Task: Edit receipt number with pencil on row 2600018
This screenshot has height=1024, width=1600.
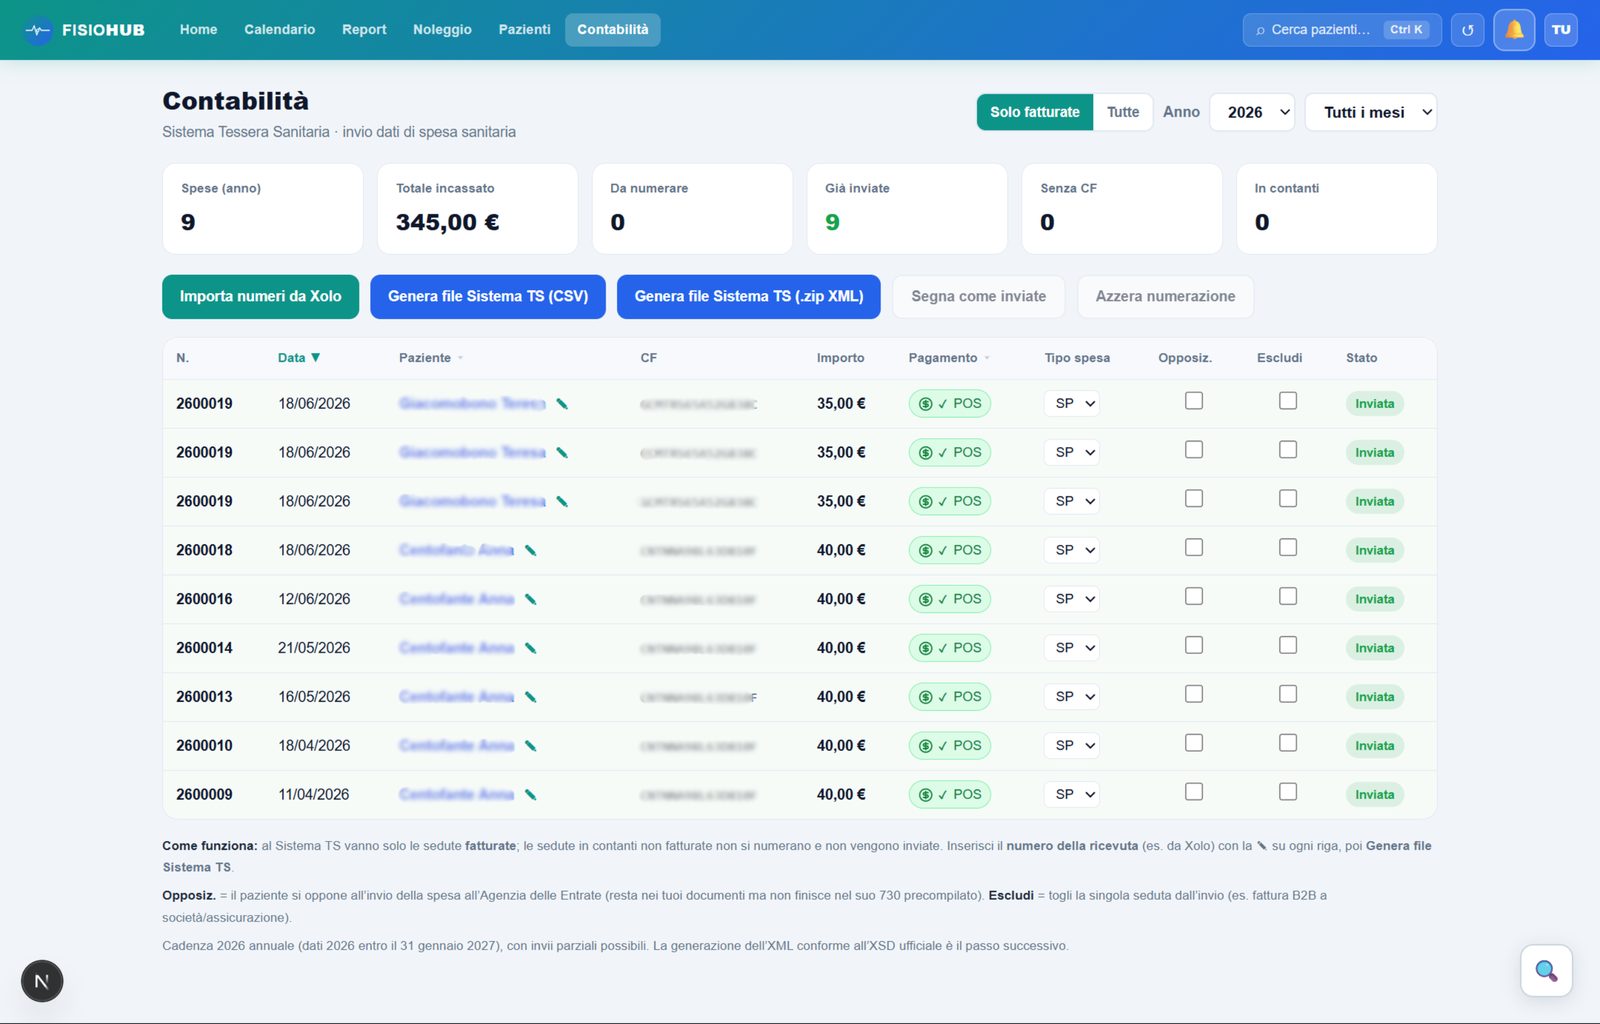Action: tap(531, 550)
